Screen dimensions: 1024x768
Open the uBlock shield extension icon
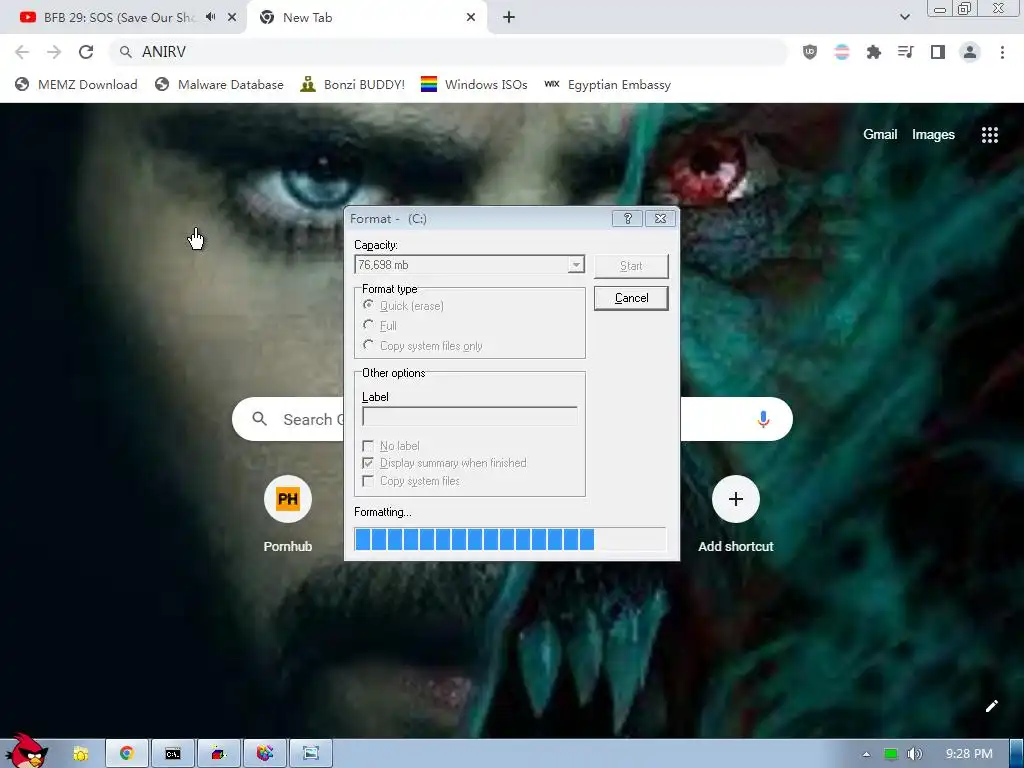(810, 52)
